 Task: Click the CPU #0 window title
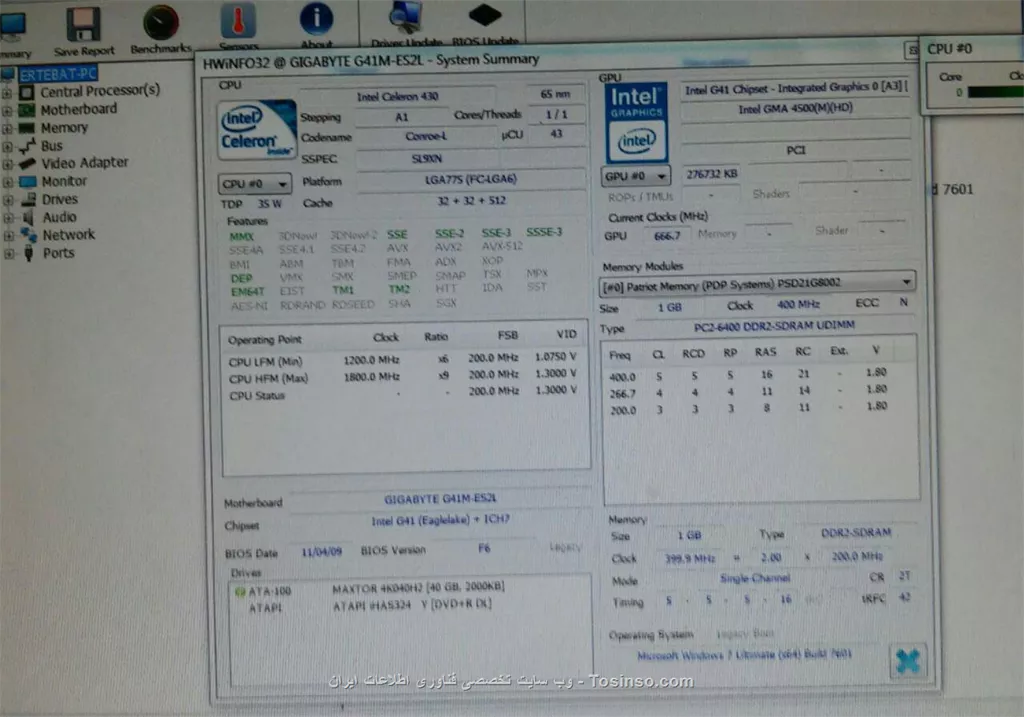[950, 49]
